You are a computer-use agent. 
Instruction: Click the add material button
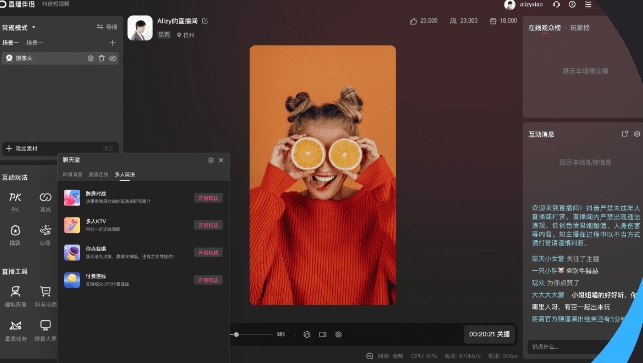[22, 148]
